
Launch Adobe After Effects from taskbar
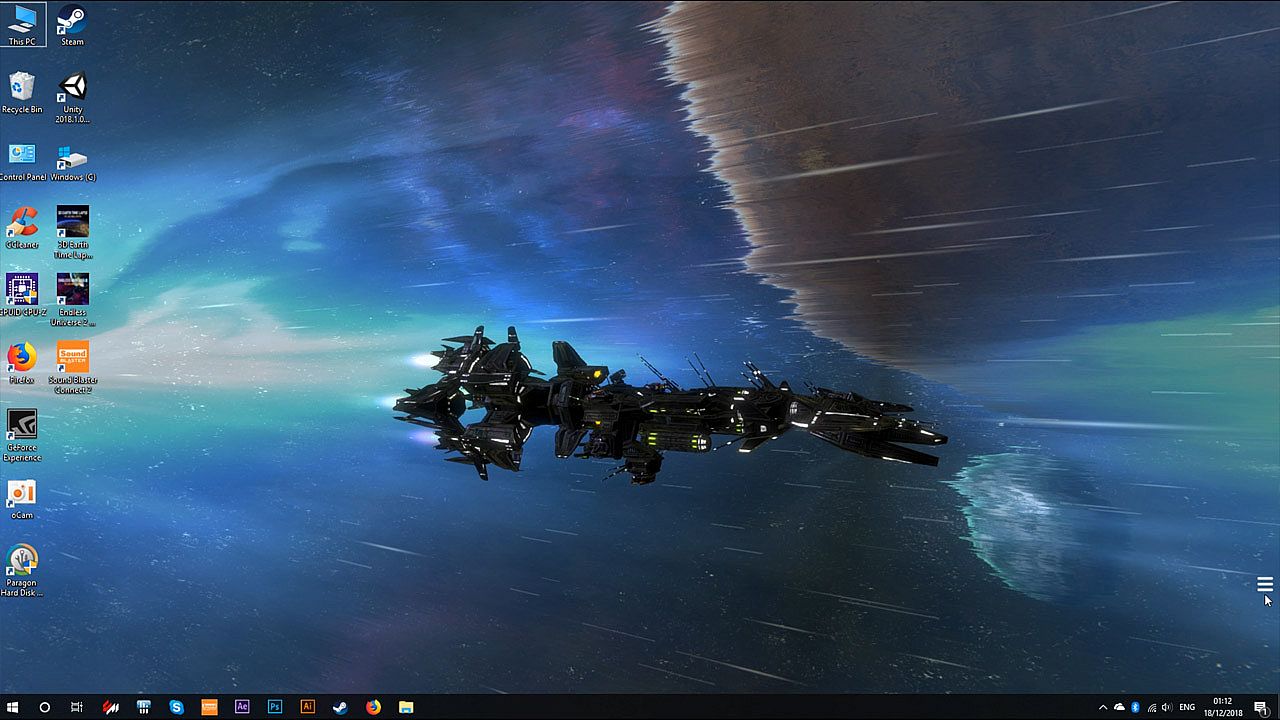pos(242,707)
